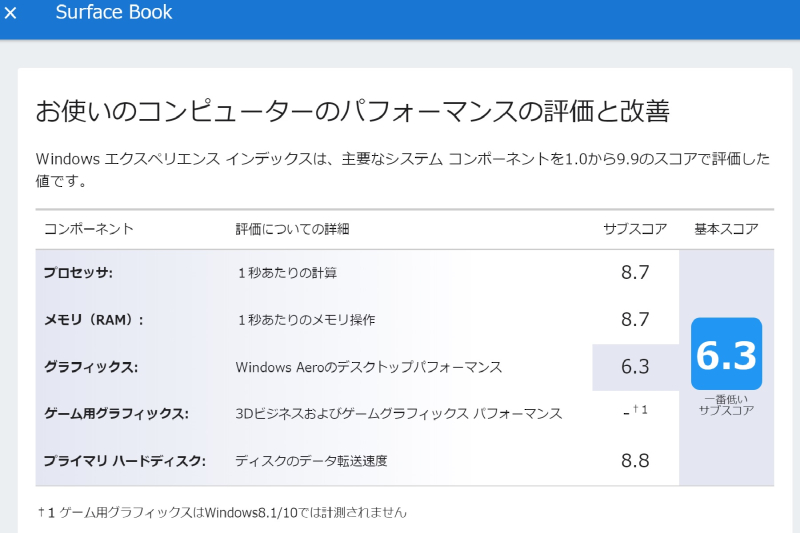Click the サブスコア column header
800x533 pixels.
tap(635, 229)
